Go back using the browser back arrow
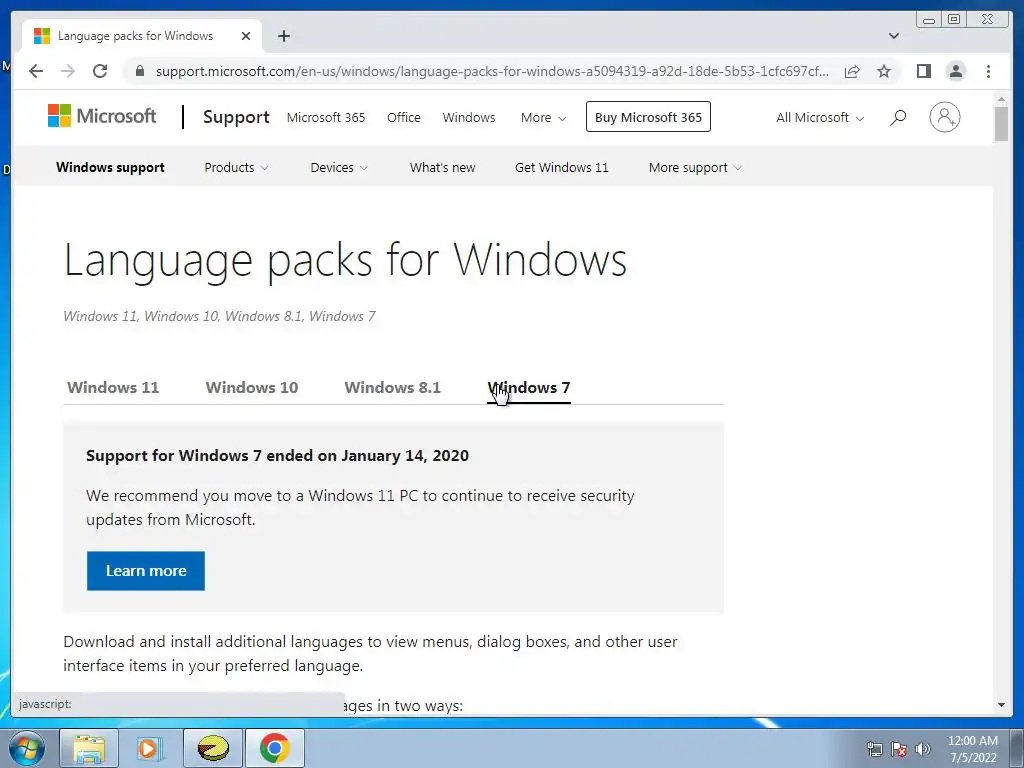The image size is (1024, 768). pyautogui.click(x=36, y=71)
